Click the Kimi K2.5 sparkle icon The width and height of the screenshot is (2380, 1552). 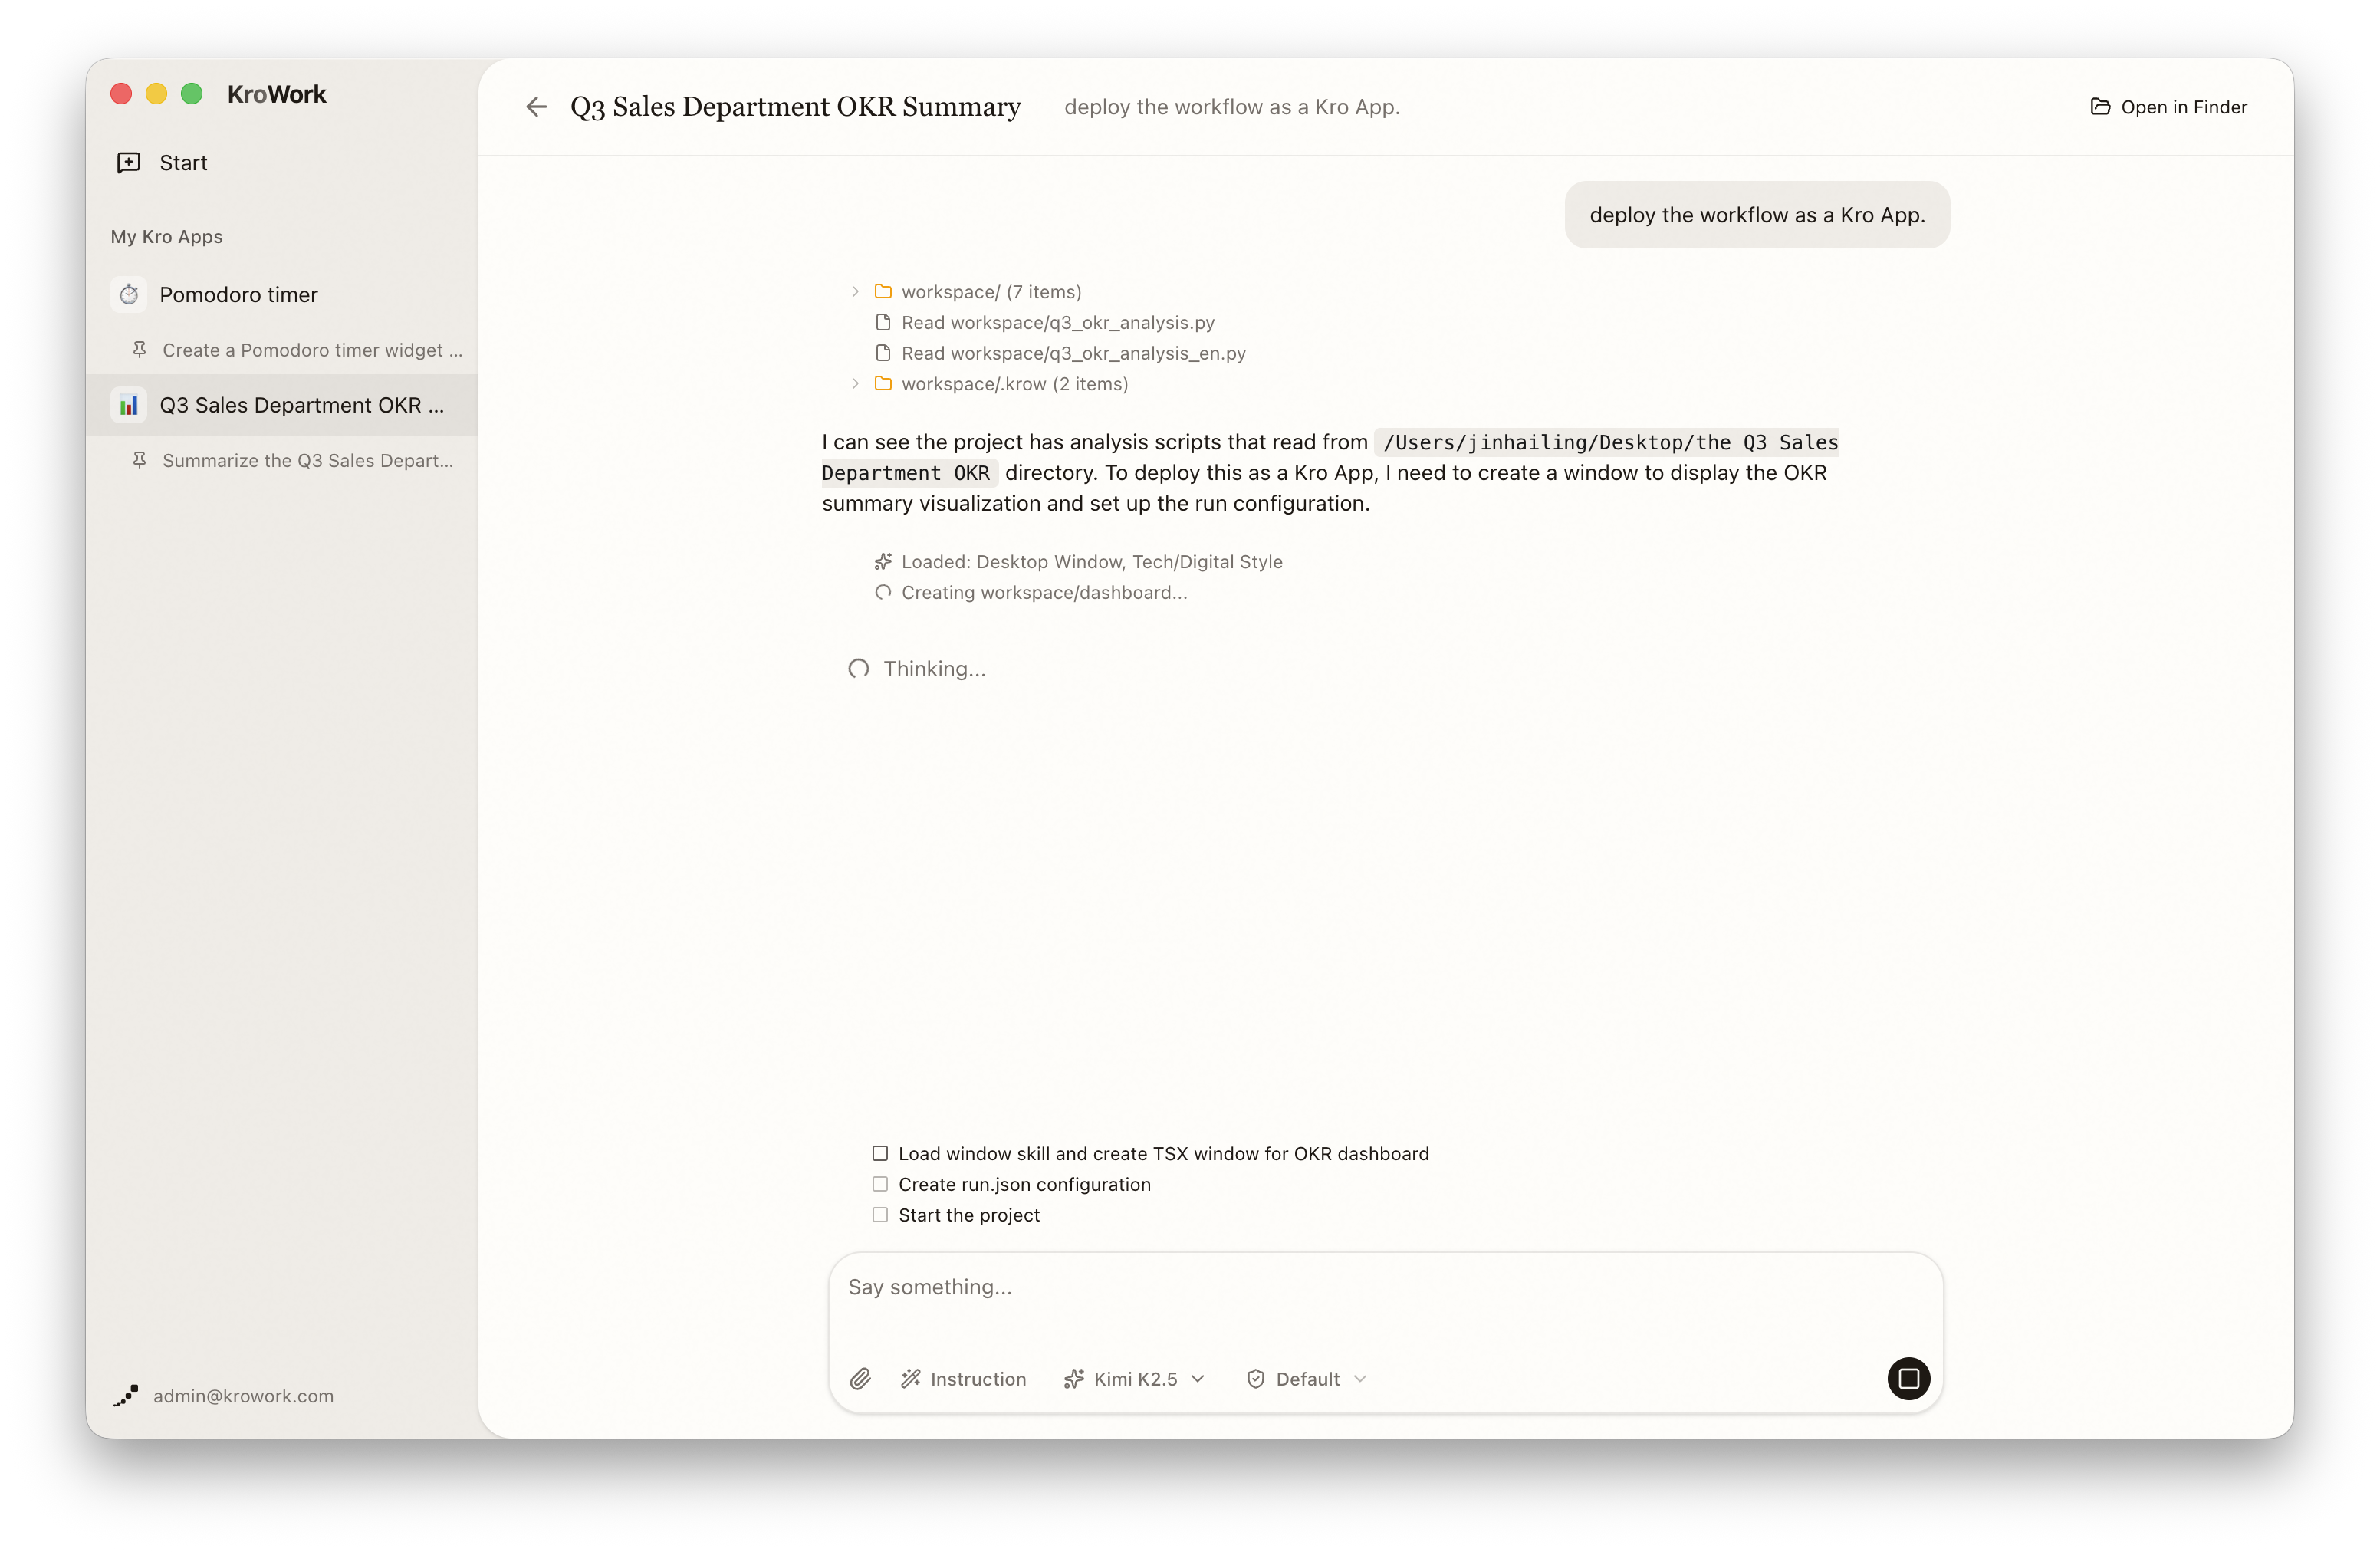coord(1074,1379)
